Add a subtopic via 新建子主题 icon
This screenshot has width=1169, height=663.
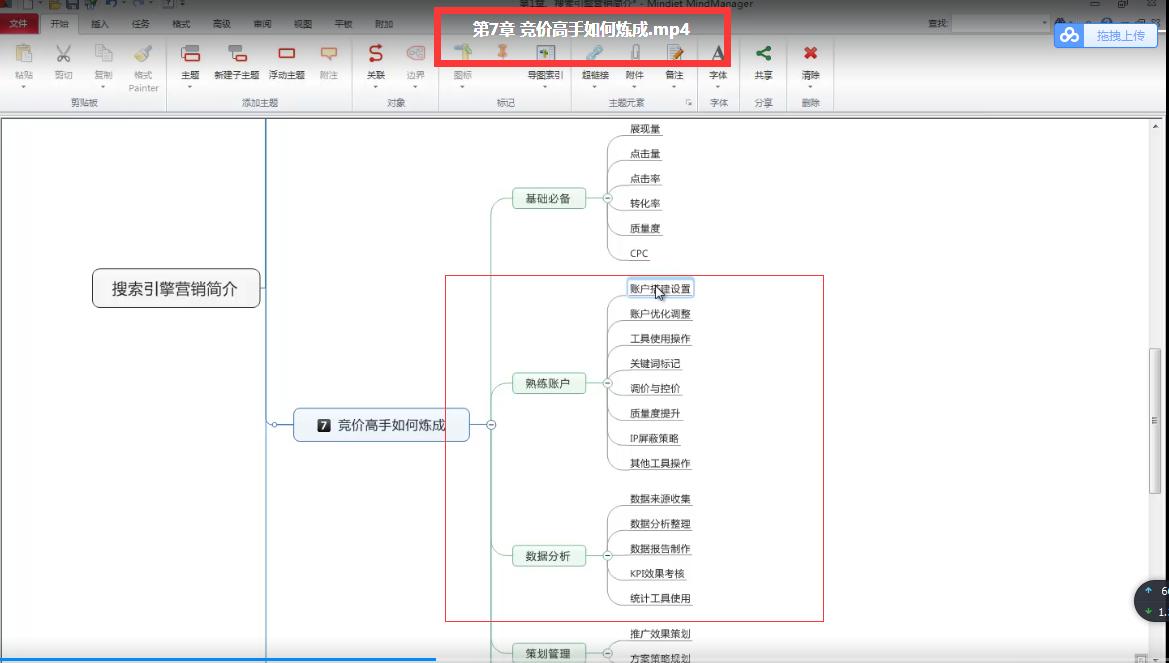pyautogui.click(x=237, y=53)
